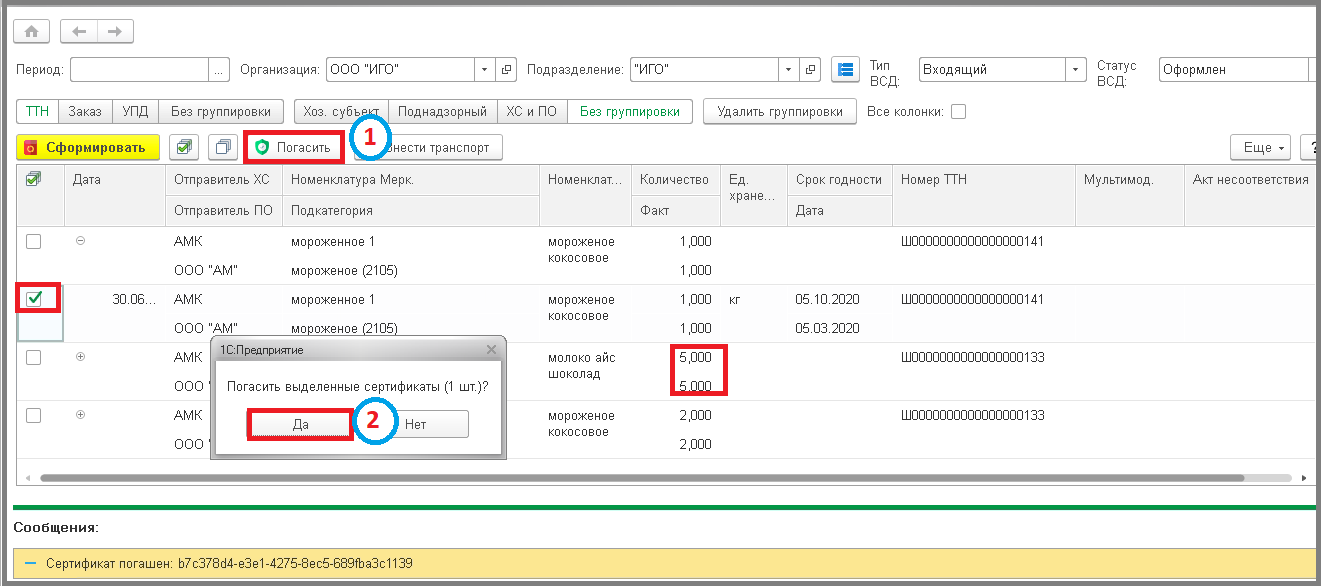Toggle select-all icon in table header
The image size is (1321, 586).
[33, 179]
